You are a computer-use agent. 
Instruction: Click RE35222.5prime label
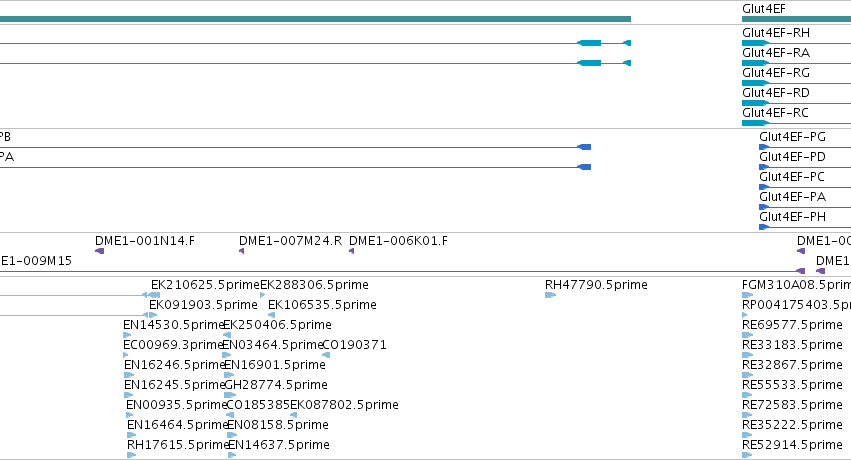(x=792, y=425)
